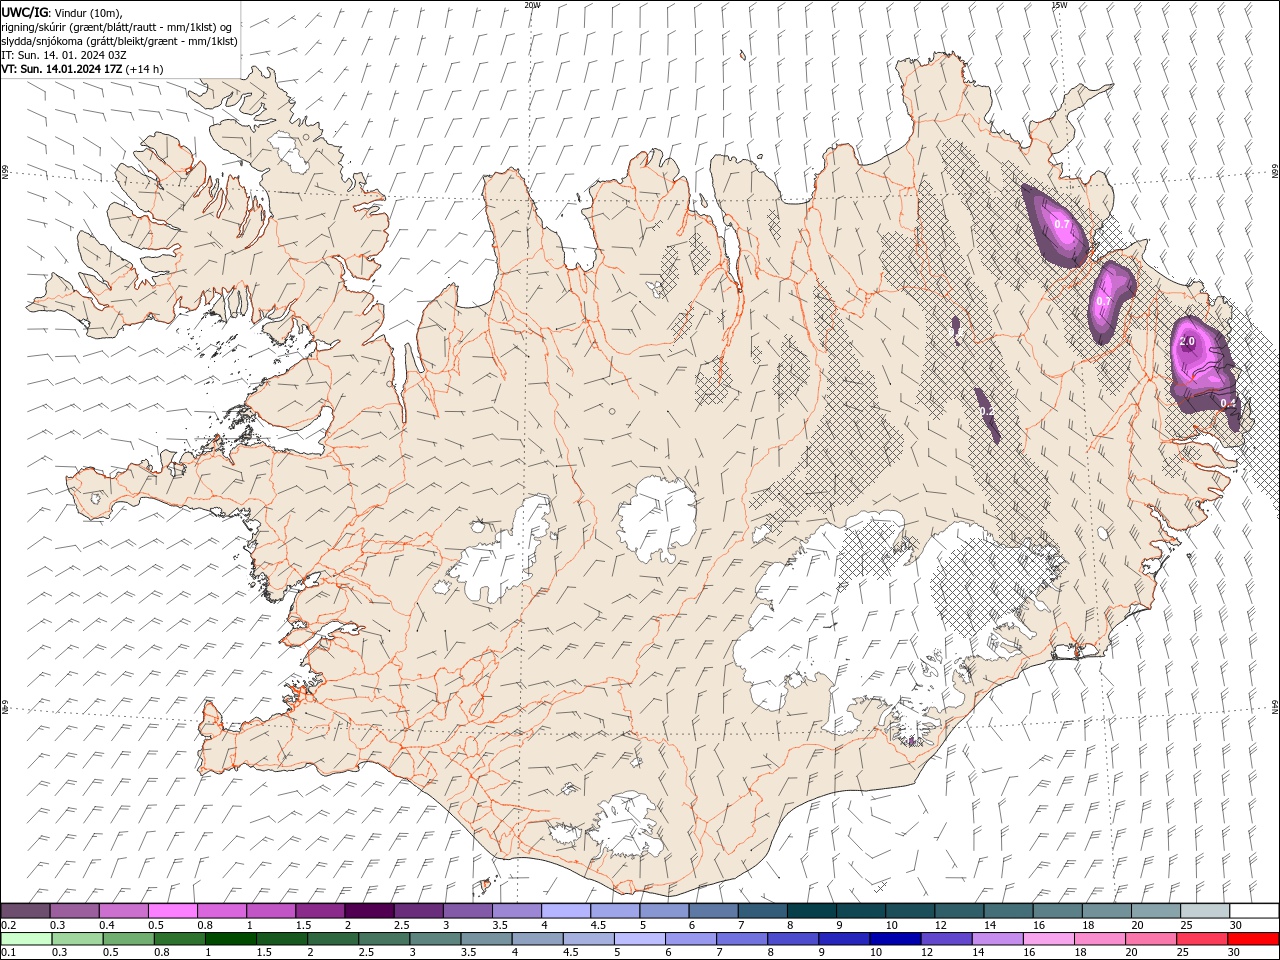Click the bright red 30 swatch in rain legend
The height and width of the screenshot is (960, 1280).
pyautogui.click(x=1253, y=939)
